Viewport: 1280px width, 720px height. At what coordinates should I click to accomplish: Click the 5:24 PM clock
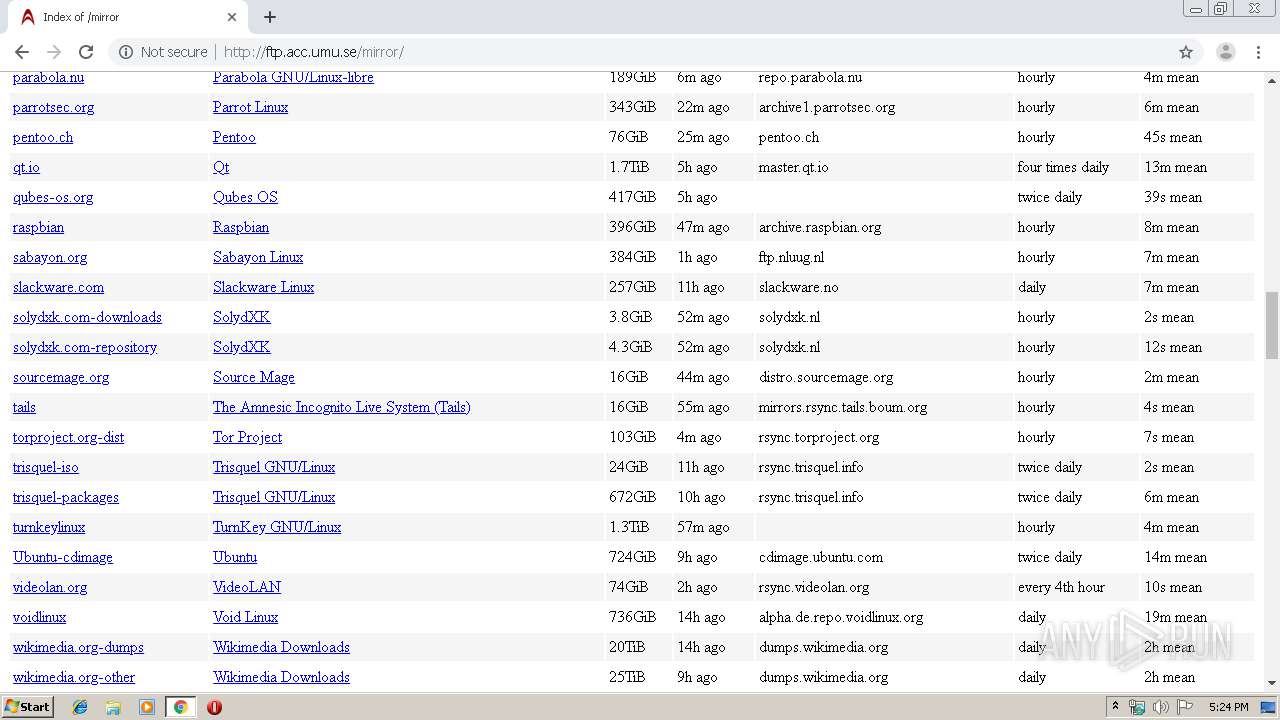1228,707
